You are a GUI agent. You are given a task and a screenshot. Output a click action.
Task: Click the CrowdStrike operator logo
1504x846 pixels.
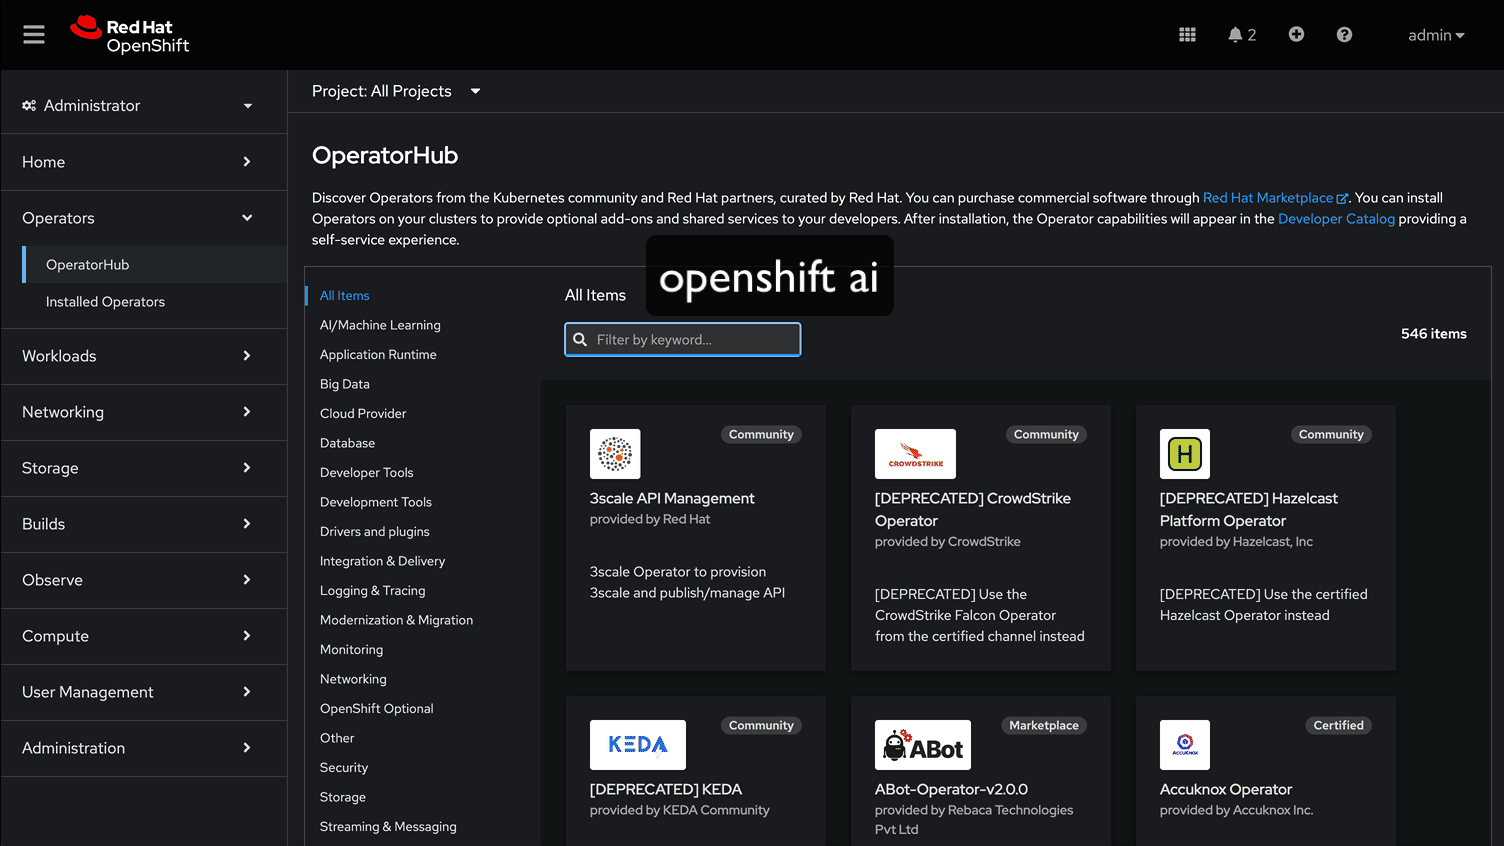tap(915, 454)
